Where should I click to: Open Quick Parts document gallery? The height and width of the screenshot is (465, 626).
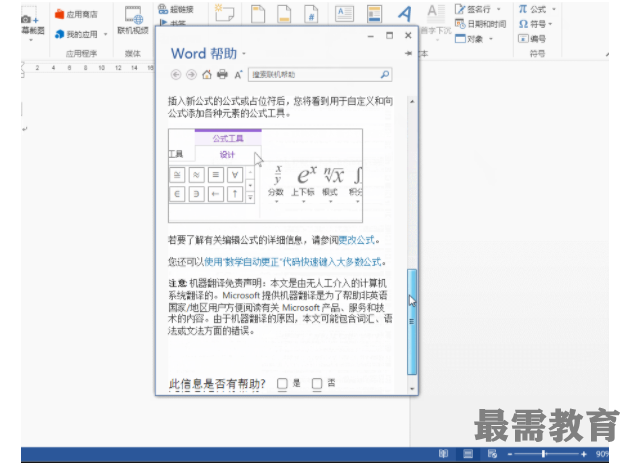[374, 13]
